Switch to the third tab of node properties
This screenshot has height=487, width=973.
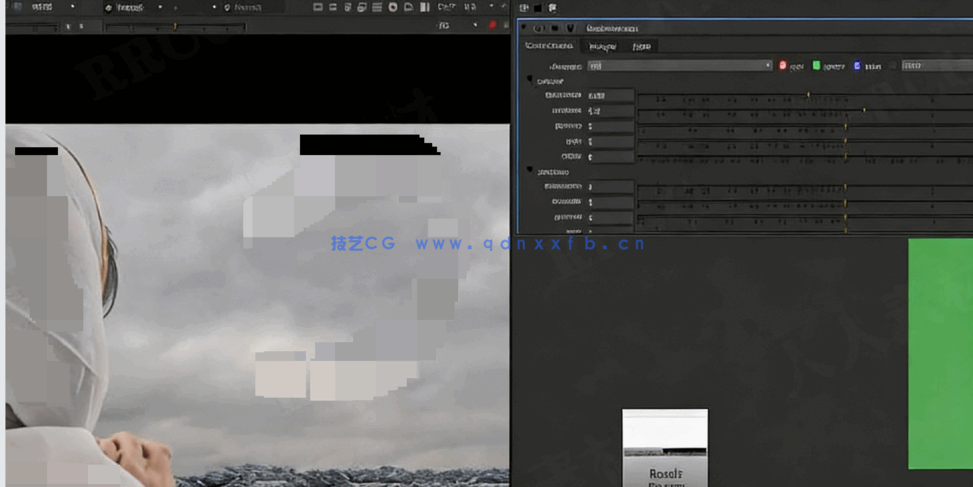tap(641, 46)
